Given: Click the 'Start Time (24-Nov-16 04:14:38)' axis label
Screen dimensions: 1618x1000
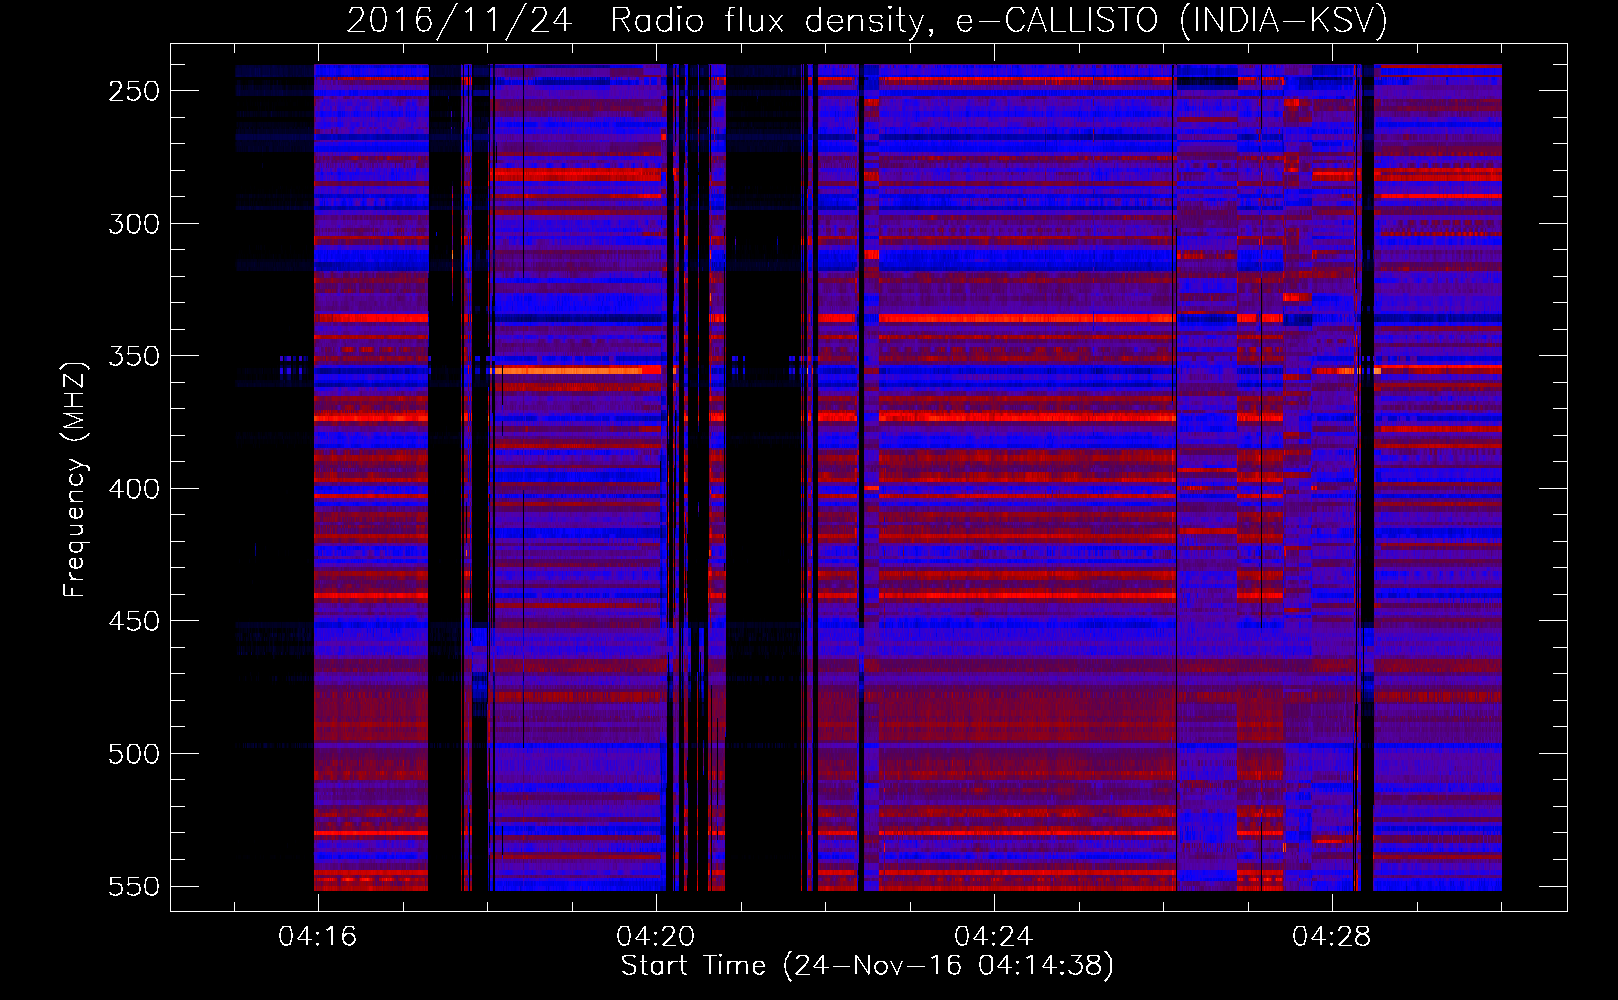Looking at the screenshot, I should [x=867, y=966].
